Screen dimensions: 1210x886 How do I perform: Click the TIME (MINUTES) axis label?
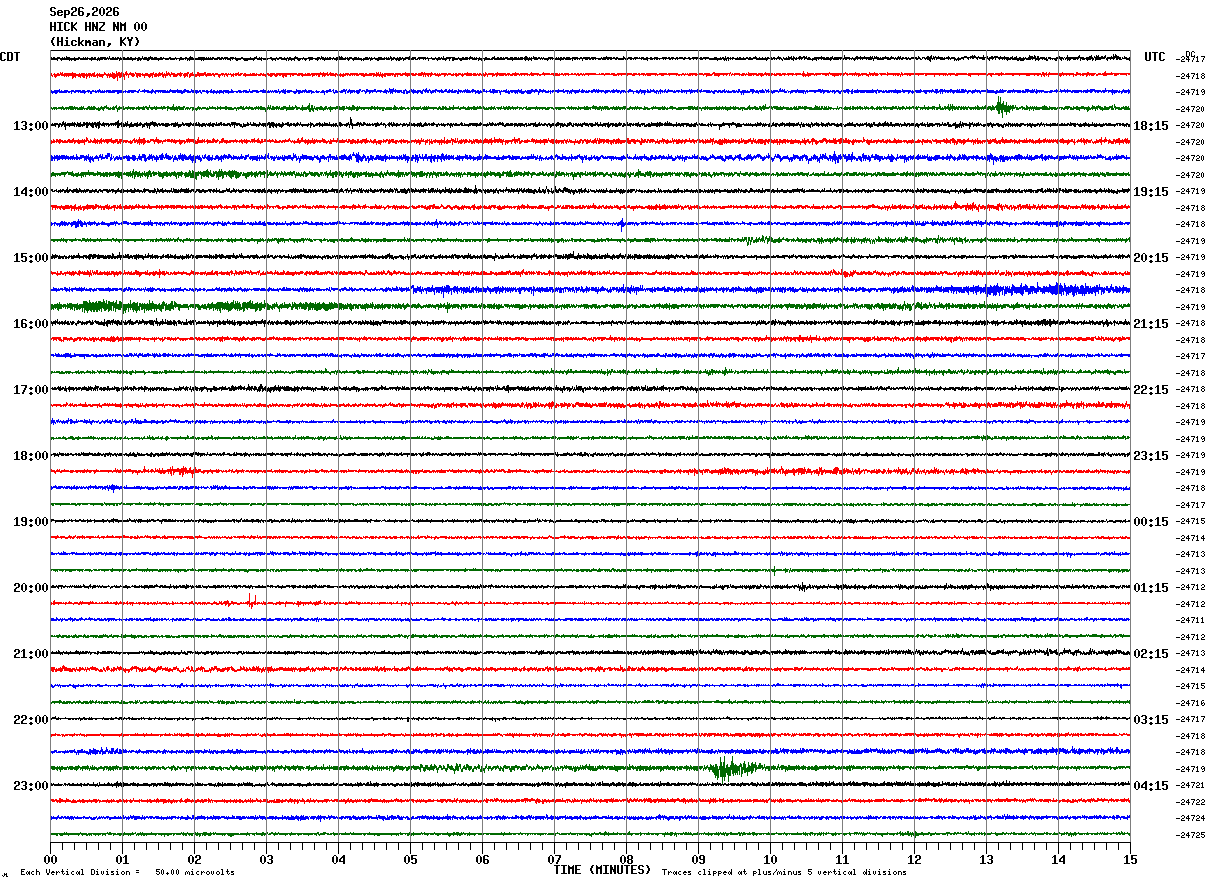tap(602, 870)
